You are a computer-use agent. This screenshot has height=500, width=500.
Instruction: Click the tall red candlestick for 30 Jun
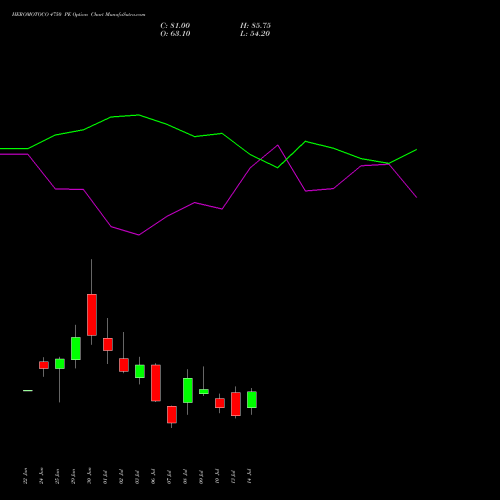coord(92,315)
